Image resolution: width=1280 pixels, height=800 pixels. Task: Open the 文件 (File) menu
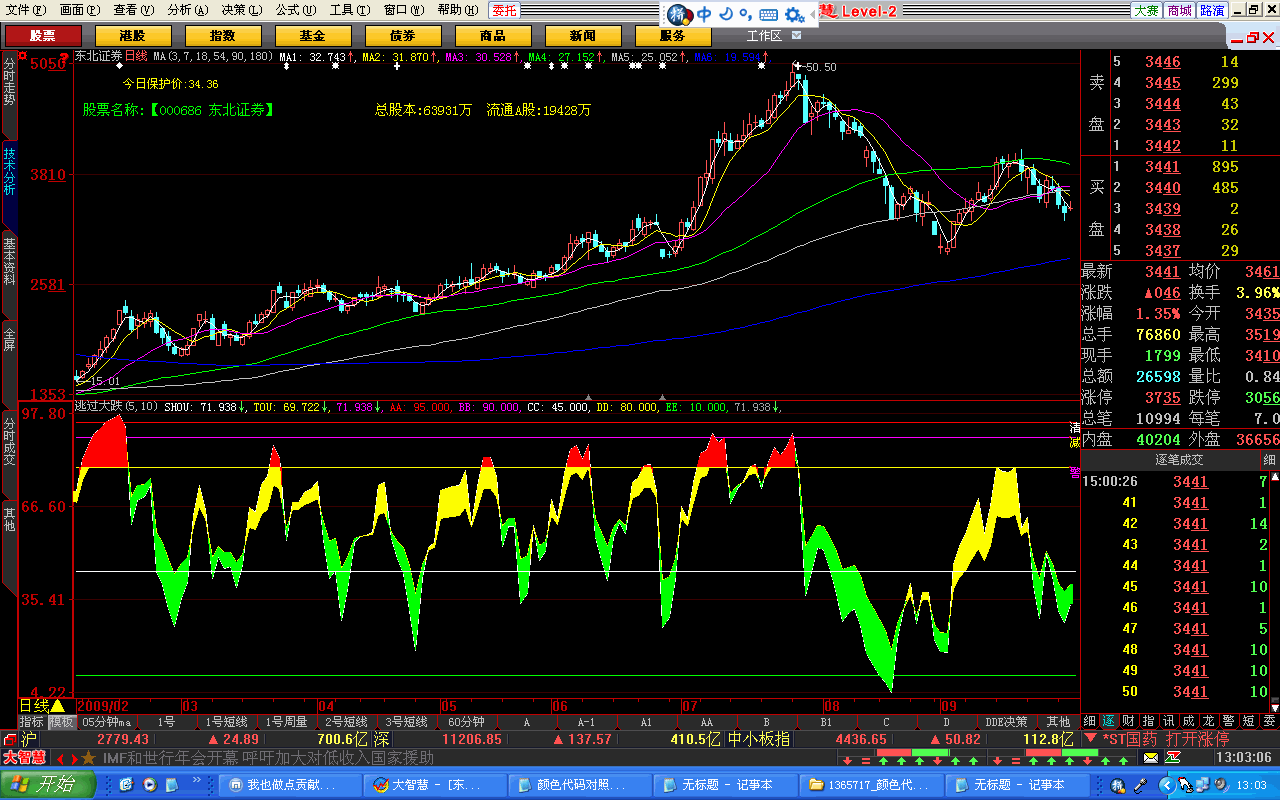[26, 10]
